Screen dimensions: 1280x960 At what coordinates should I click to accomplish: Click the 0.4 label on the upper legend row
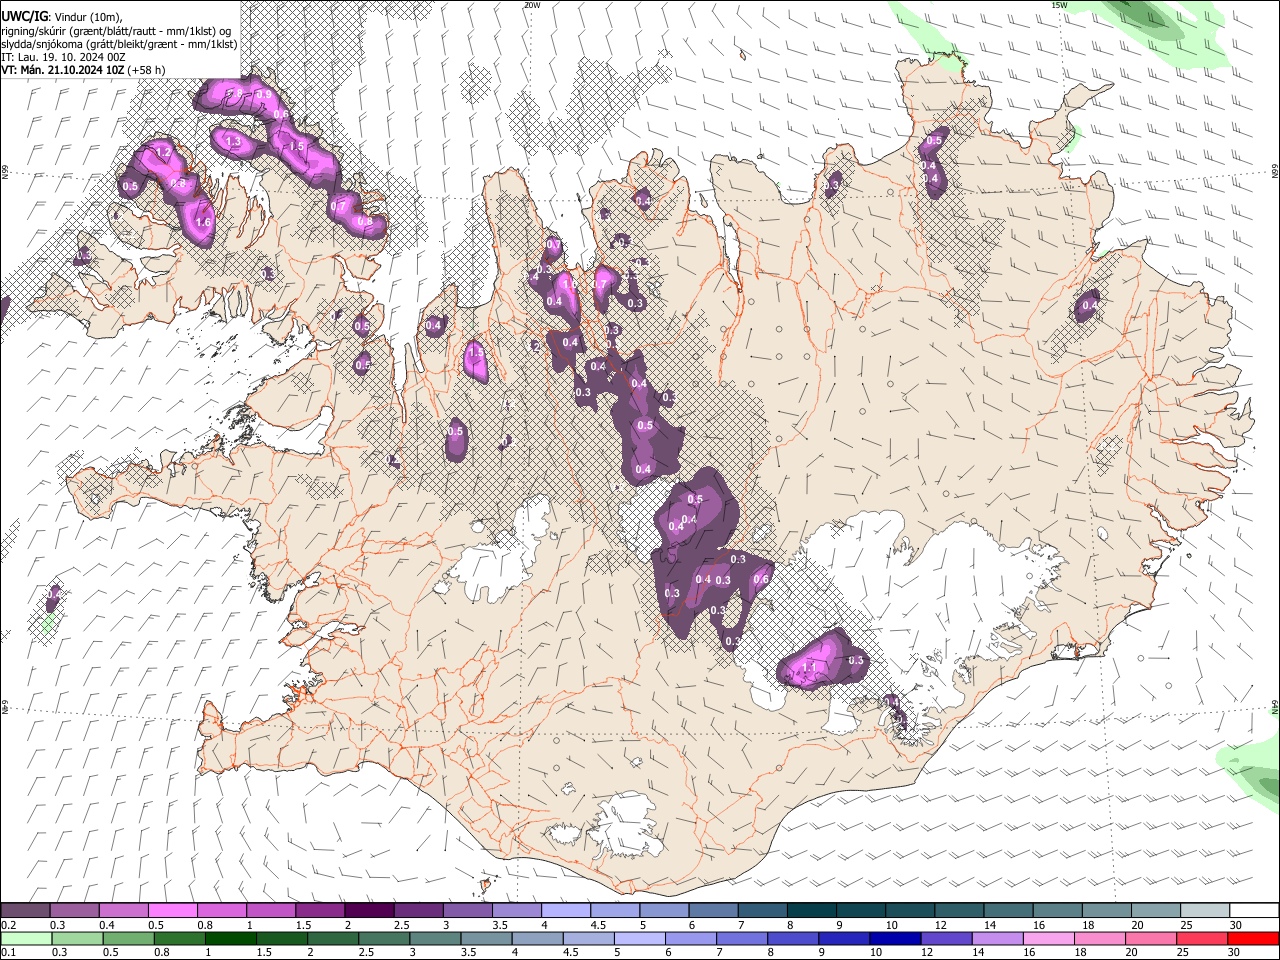(107, 925)
